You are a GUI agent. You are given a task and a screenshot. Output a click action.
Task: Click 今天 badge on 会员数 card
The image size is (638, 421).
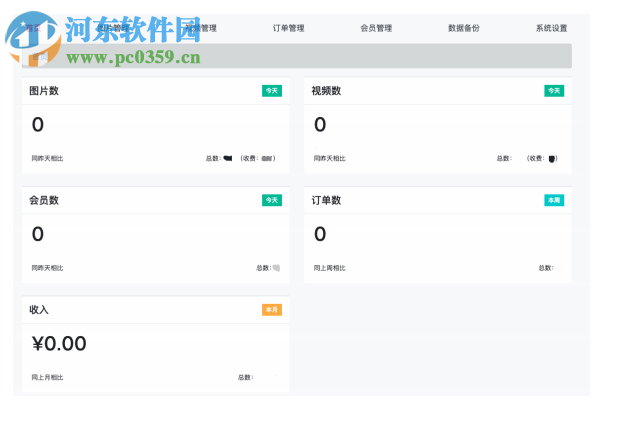coord(272,200)
